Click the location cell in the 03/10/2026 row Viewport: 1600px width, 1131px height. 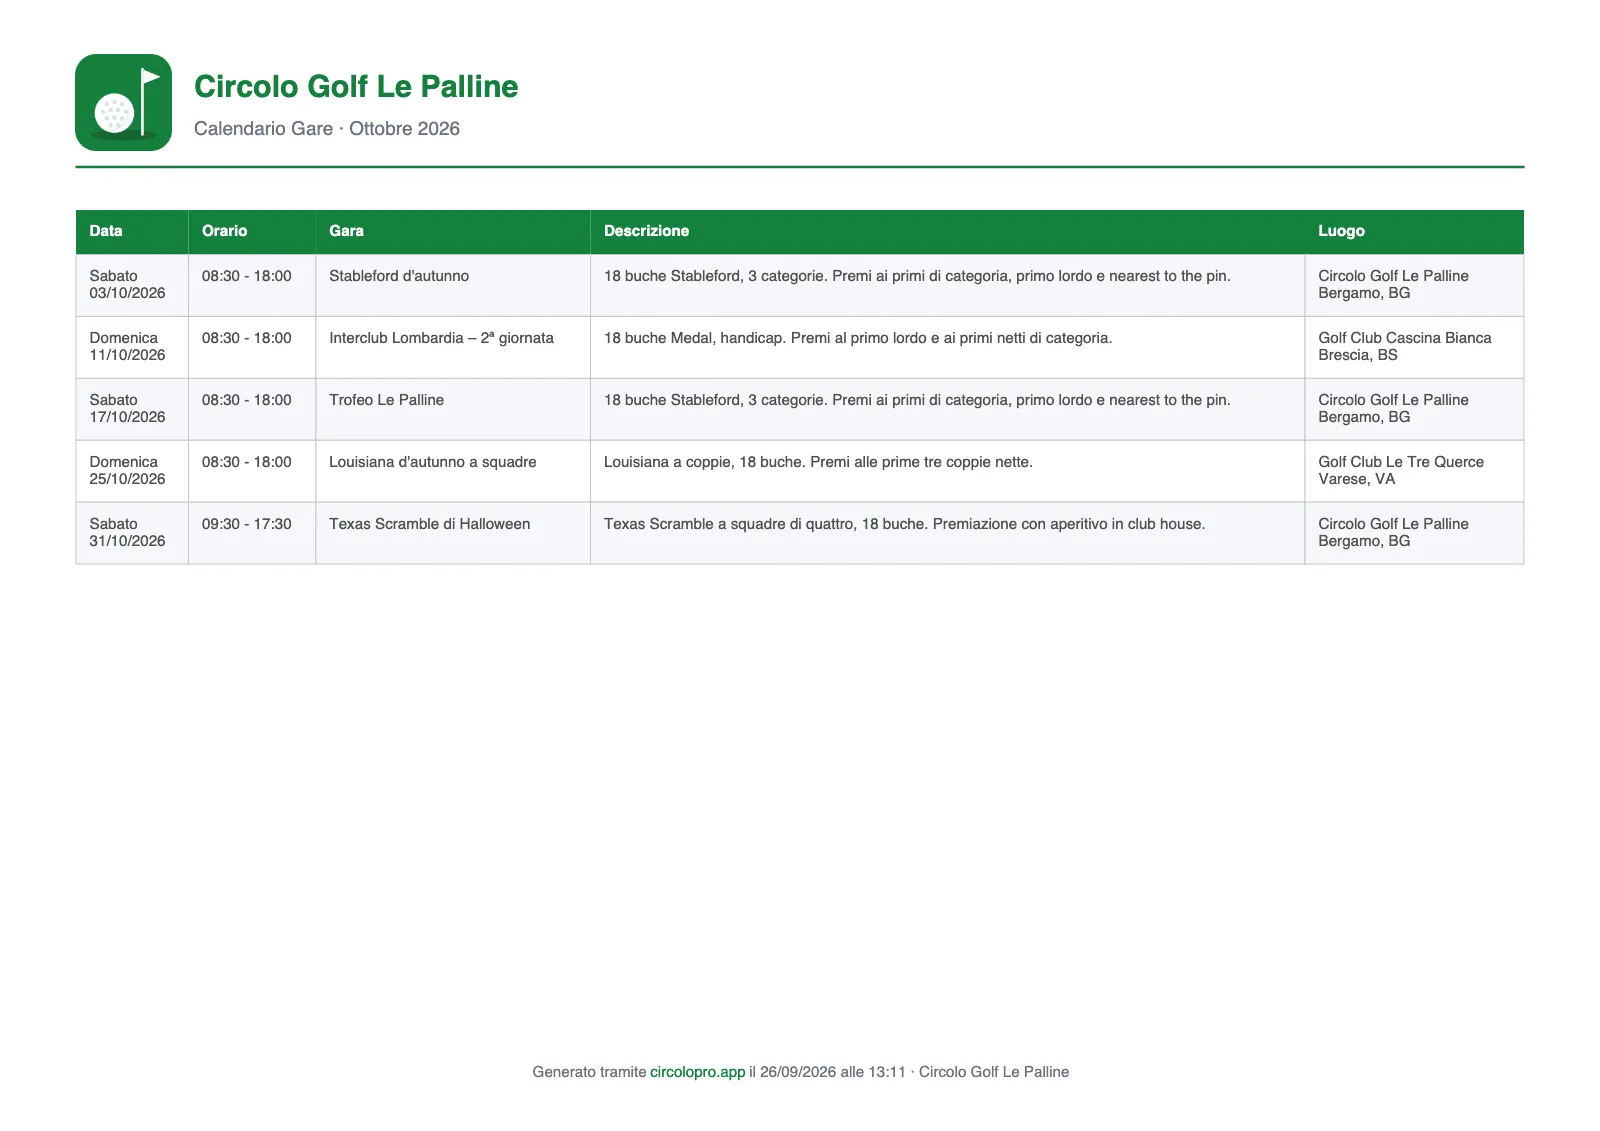click(1414, 285)
